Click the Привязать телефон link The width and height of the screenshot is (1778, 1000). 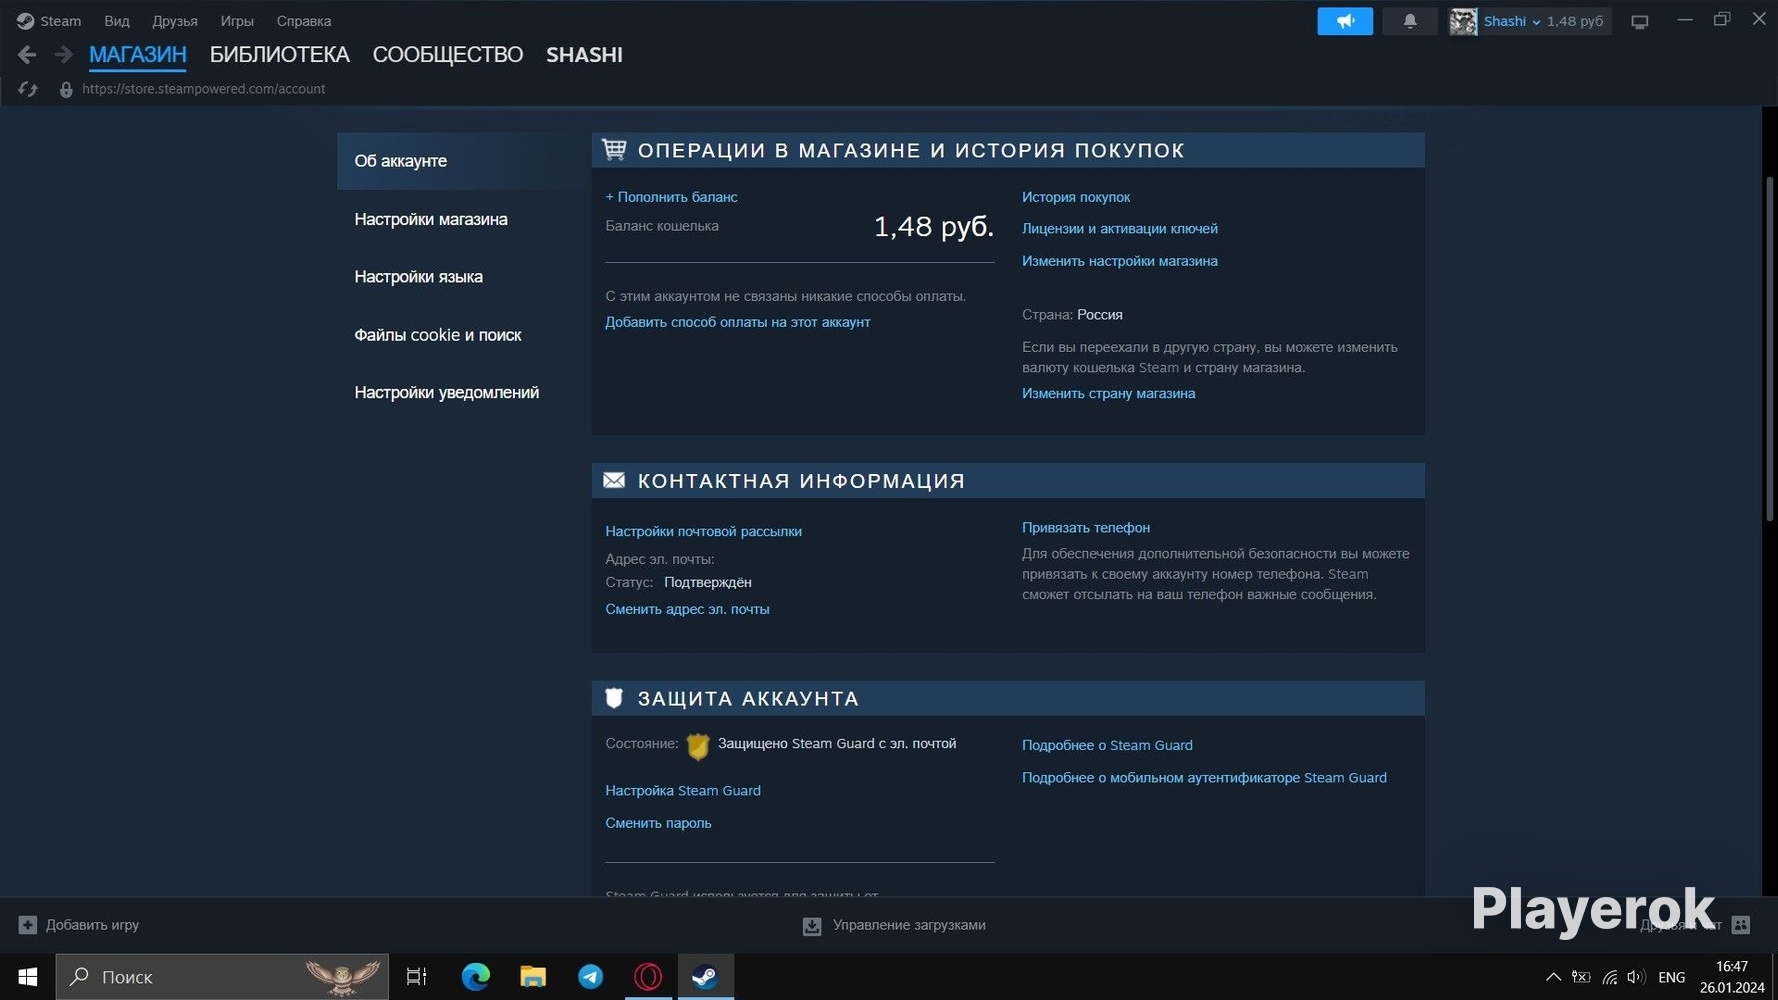pyautogui.click(x=1086, y=527)
